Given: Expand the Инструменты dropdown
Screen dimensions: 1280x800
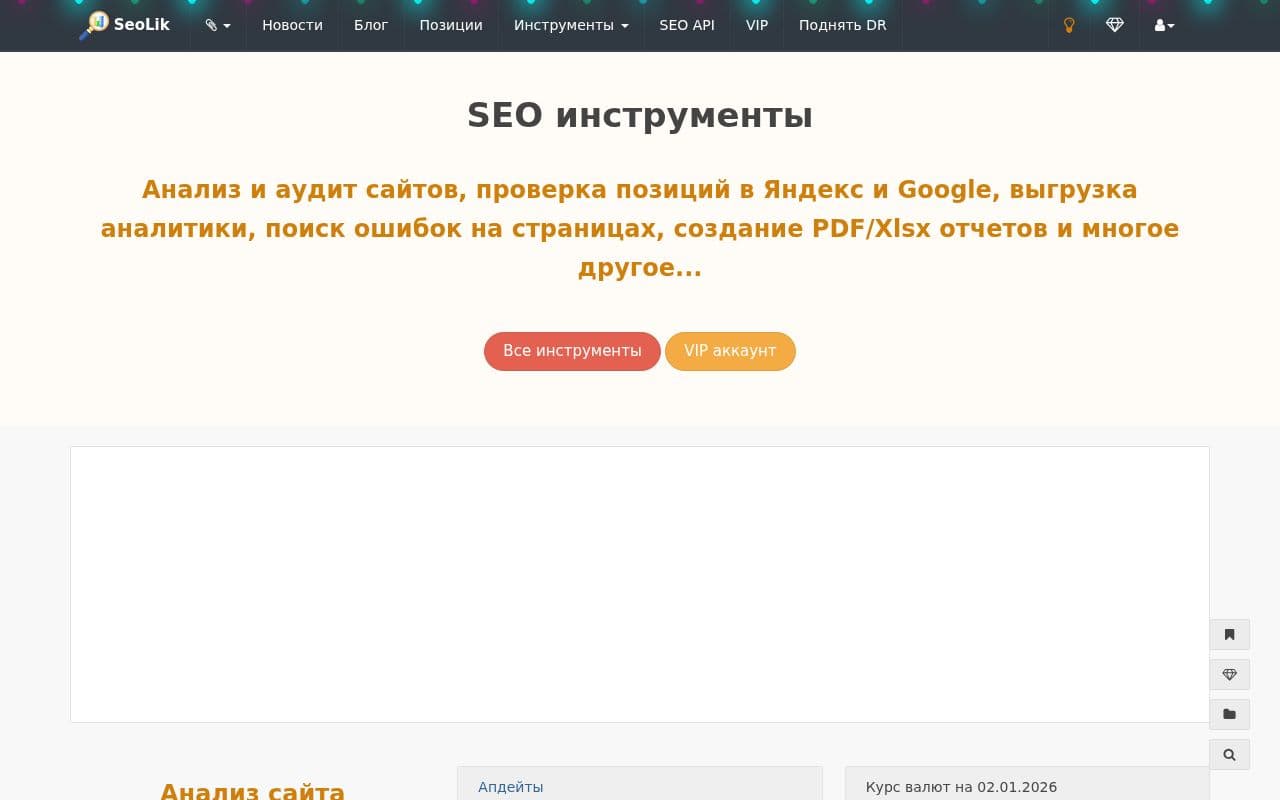Looking at the screenshot, I should tap(571, 25).
